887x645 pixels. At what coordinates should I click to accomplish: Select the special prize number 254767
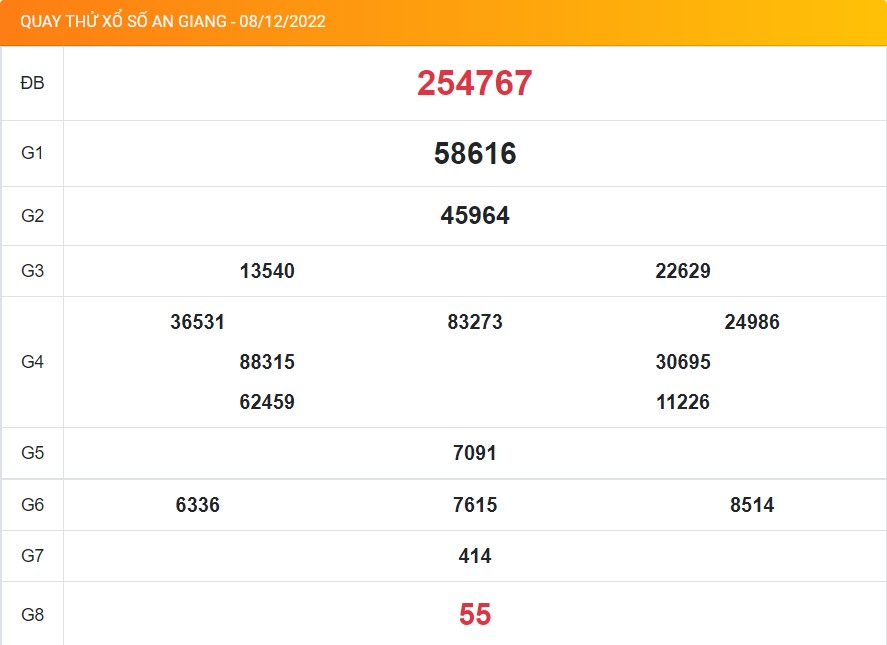point(474,84)
